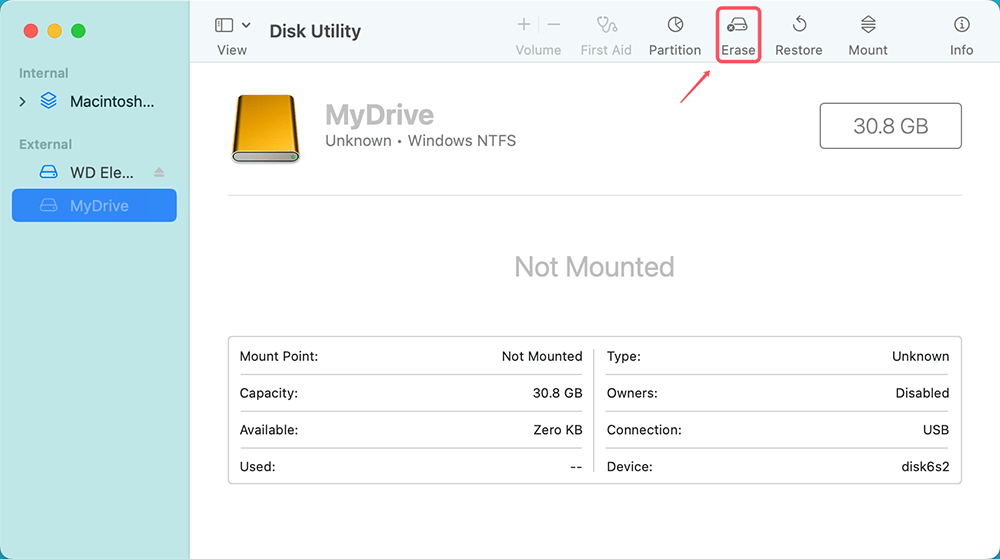Click the orange MyDrive disk image
The height and width of the screenshot is (559, 1000).
coord(265,129)
